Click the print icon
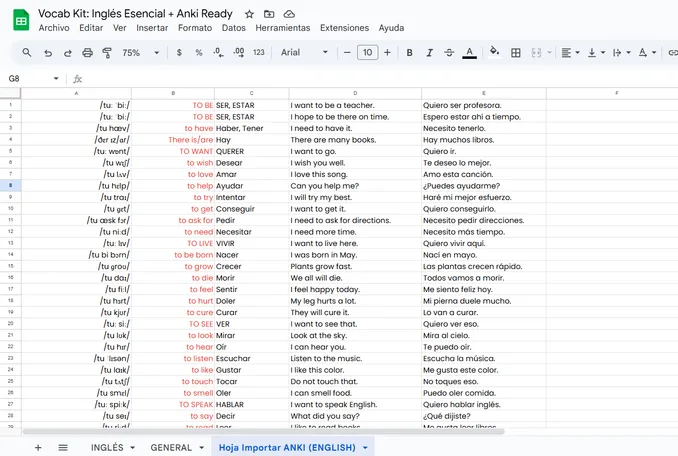Viewport: 678px width, 456px height. (88, 52)
